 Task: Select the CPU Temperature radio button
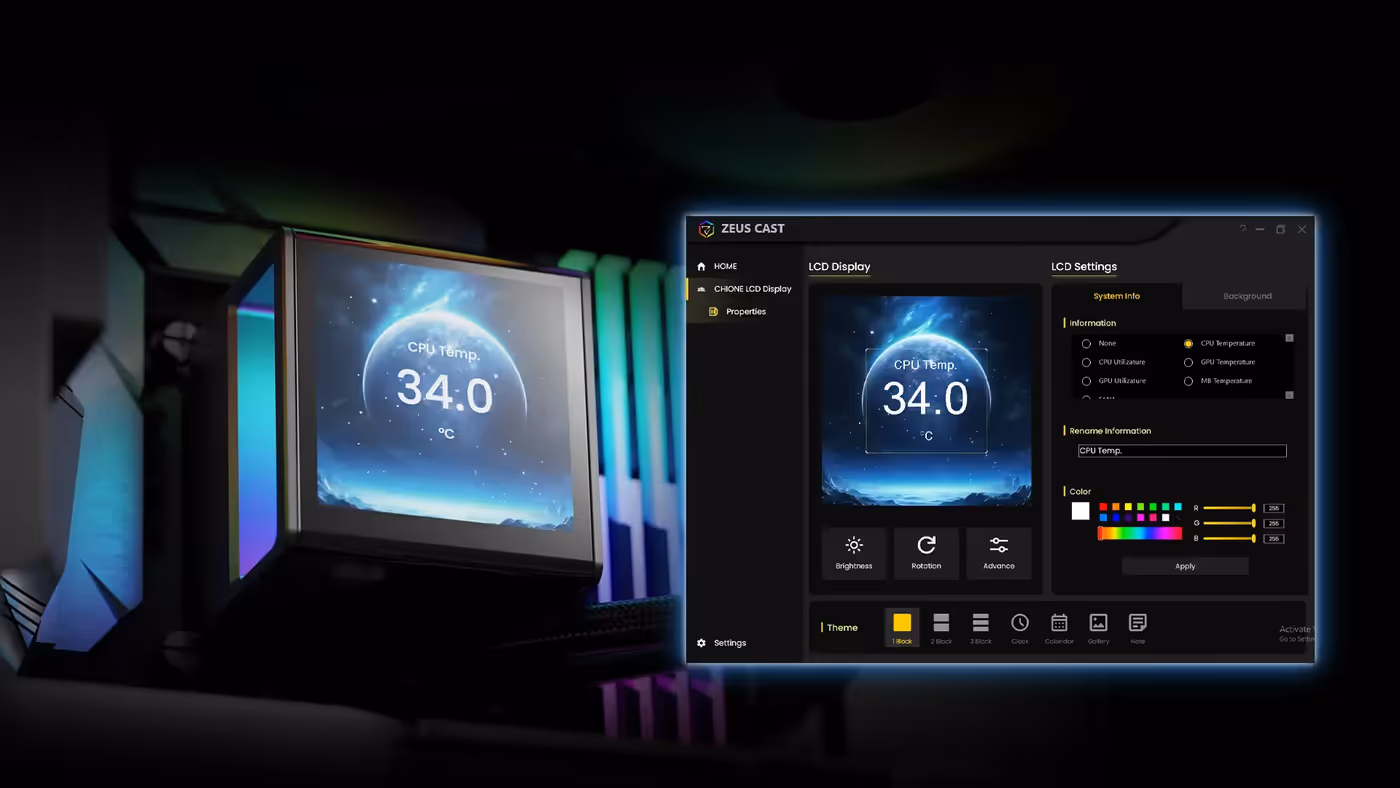(1188, 343)
